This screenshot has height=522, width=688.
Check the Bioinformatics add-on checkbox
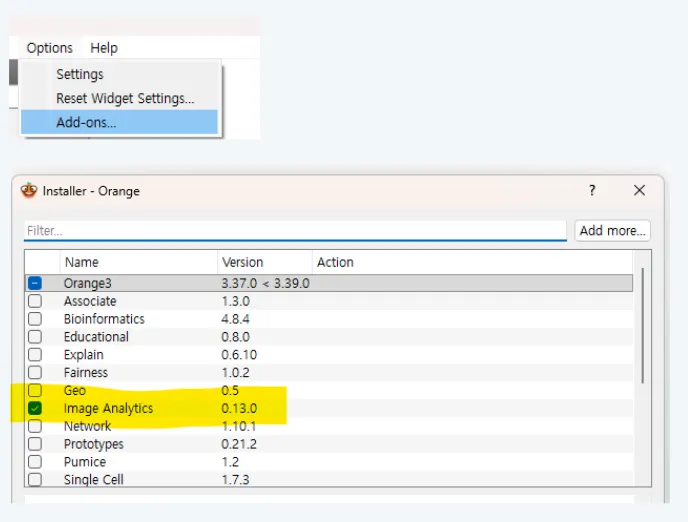pyautogui.click(x=35, y=319)
